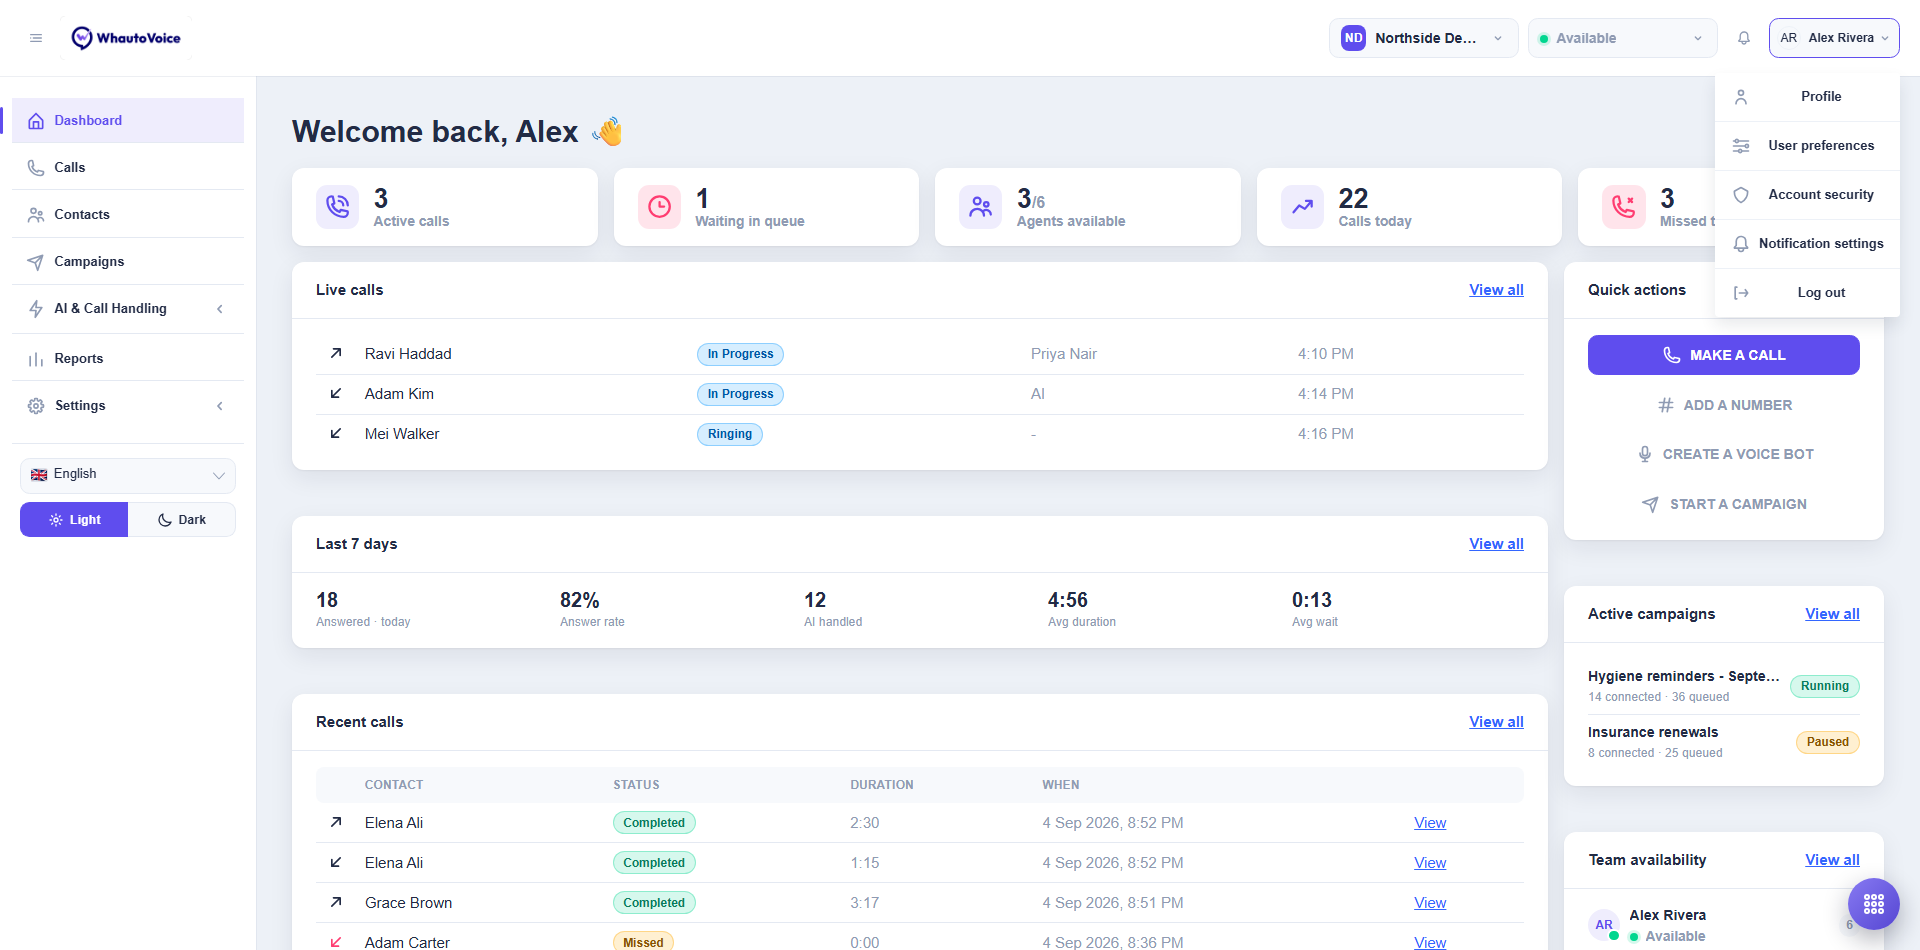Click View all for Live calls

coord(1496,290)
